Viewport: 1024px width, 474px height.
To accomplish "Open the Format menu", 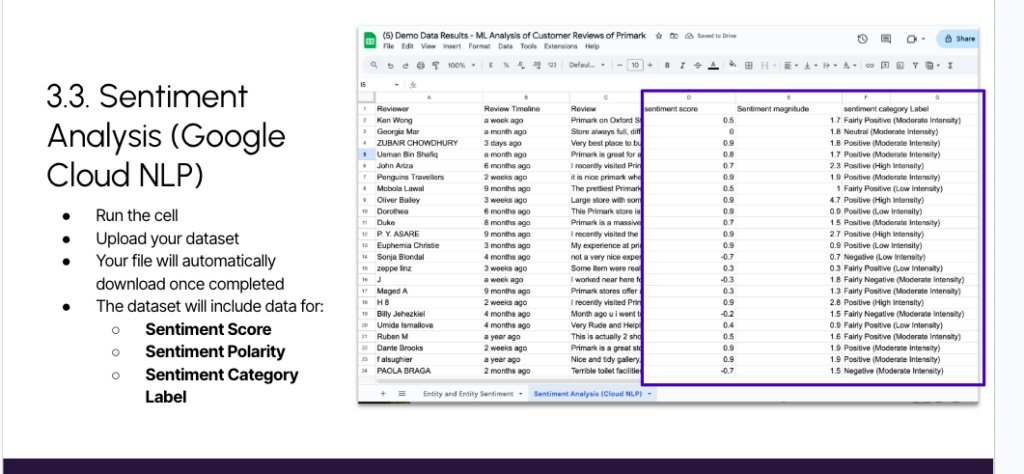I will coord(479,46).
